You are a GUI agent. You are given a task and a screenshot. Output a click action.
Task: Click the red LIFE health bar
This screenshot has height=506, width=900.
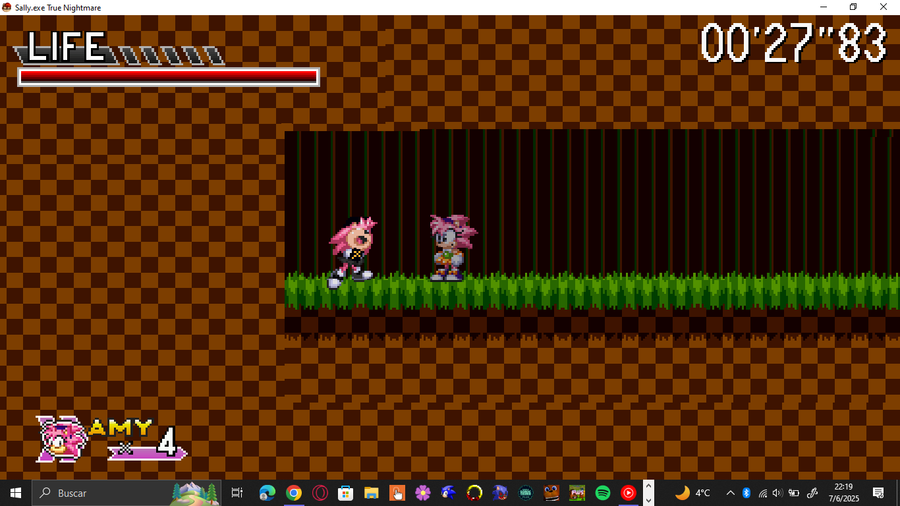[x=168, y=76]
